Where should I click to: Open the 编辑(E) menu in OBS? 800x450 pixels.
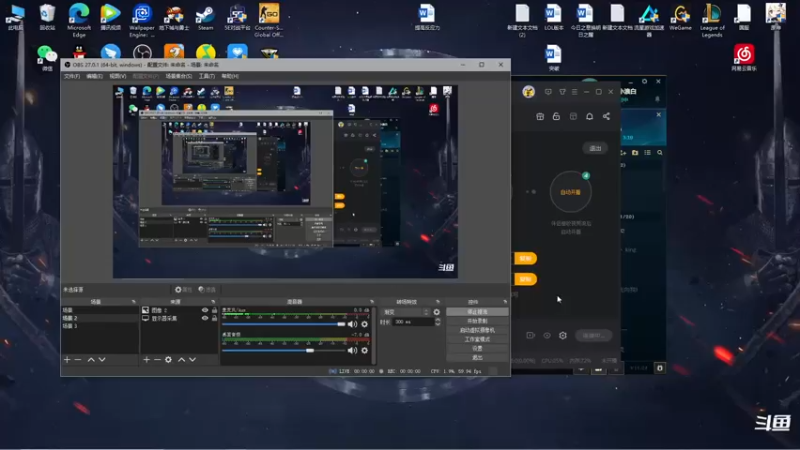pyautogui.click(x=94, y=76)
